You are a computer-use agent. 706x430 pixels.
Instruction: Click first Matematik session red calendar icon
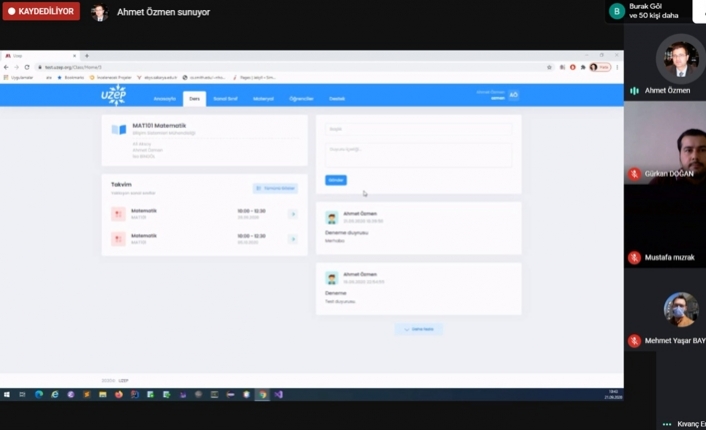[x=118, y=214]
